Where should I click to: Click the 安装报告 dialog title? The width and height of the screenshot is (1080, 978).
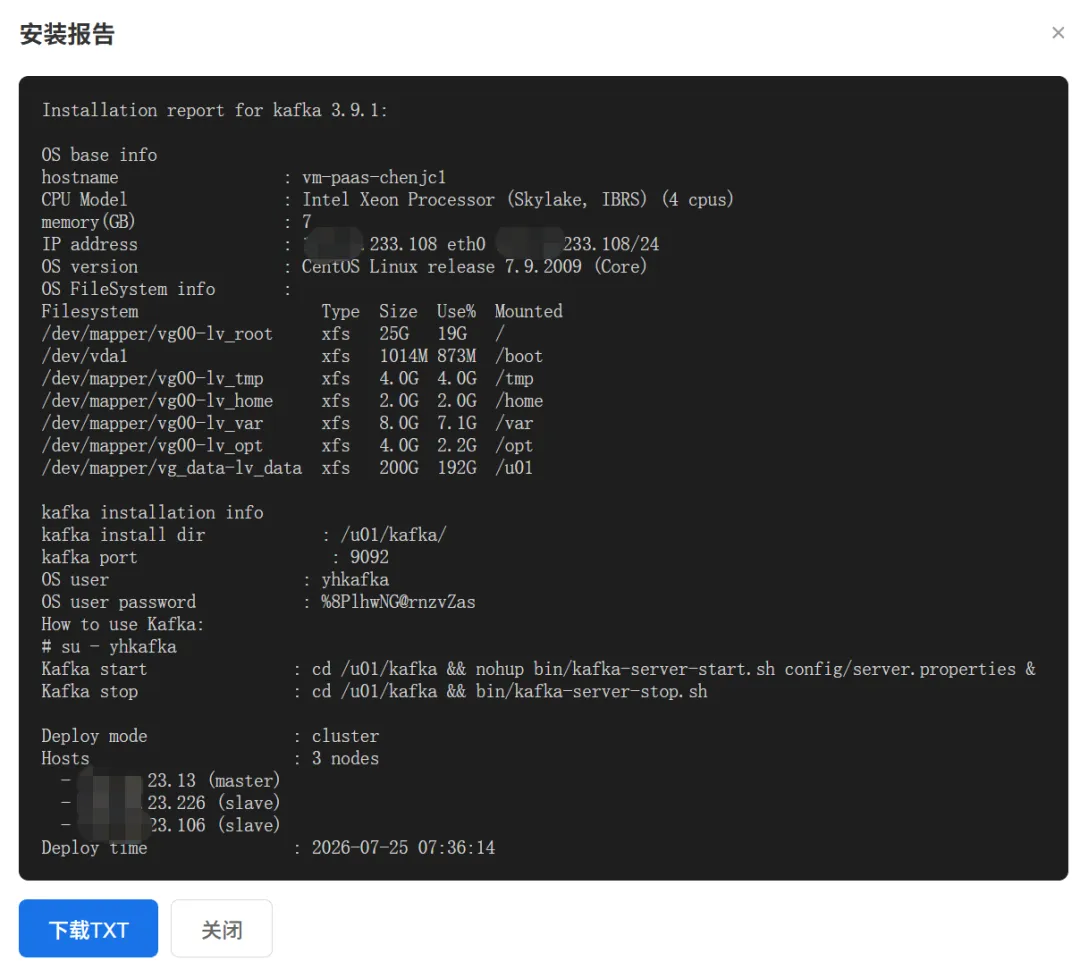coord(68,34)
